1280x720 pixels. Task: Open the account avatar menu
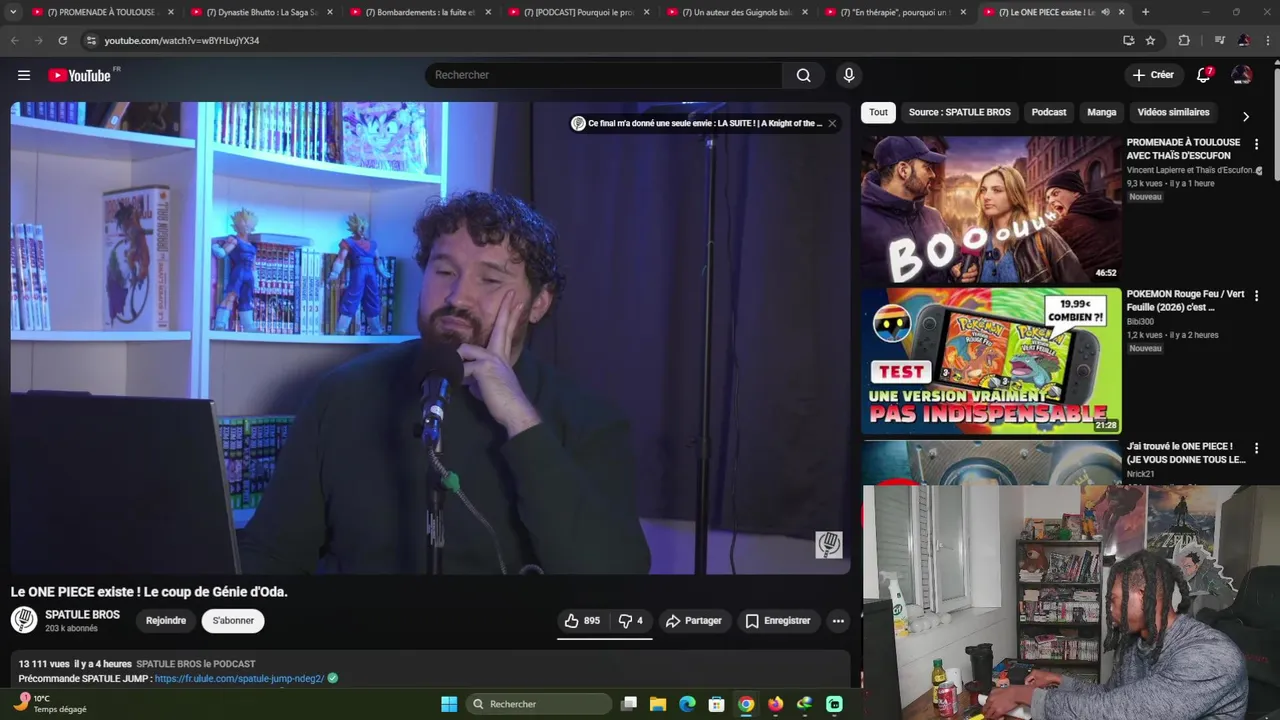pos(1242,75)
